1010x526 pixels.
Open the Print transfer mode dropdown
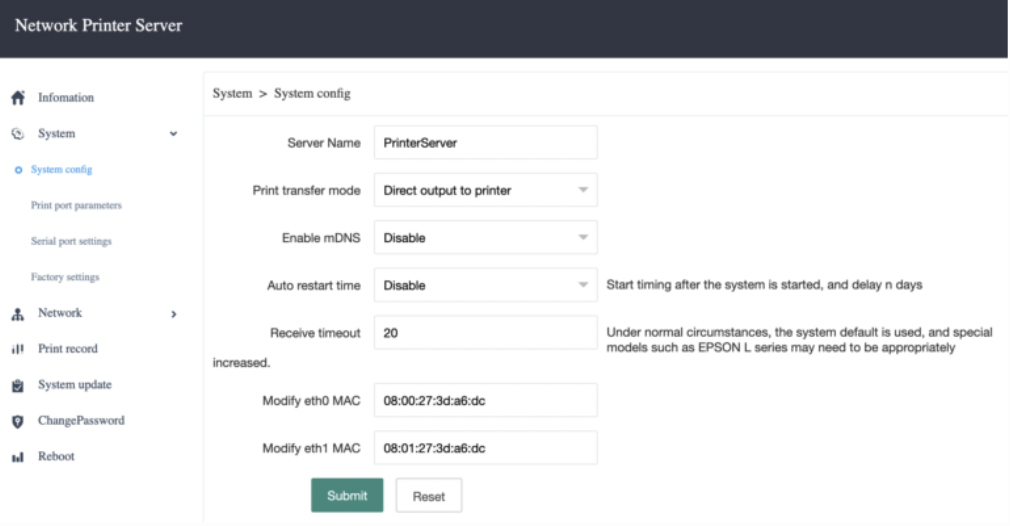(485, 190)
